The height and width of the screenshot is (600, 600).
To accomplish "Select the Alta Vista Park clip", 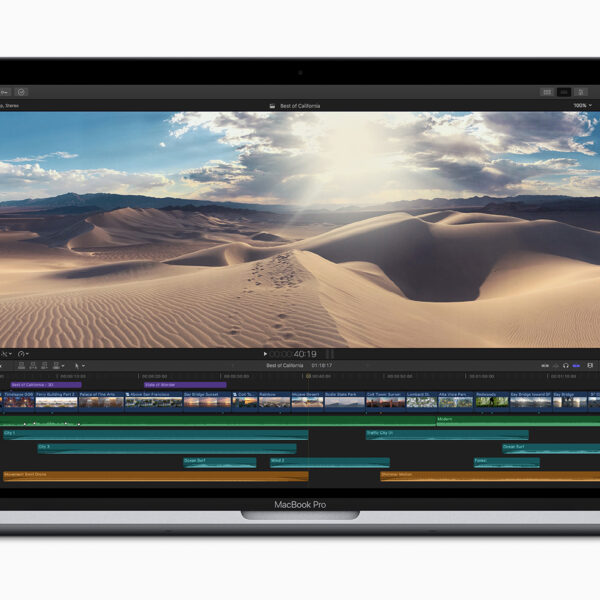I will click(x=456, y=402).
